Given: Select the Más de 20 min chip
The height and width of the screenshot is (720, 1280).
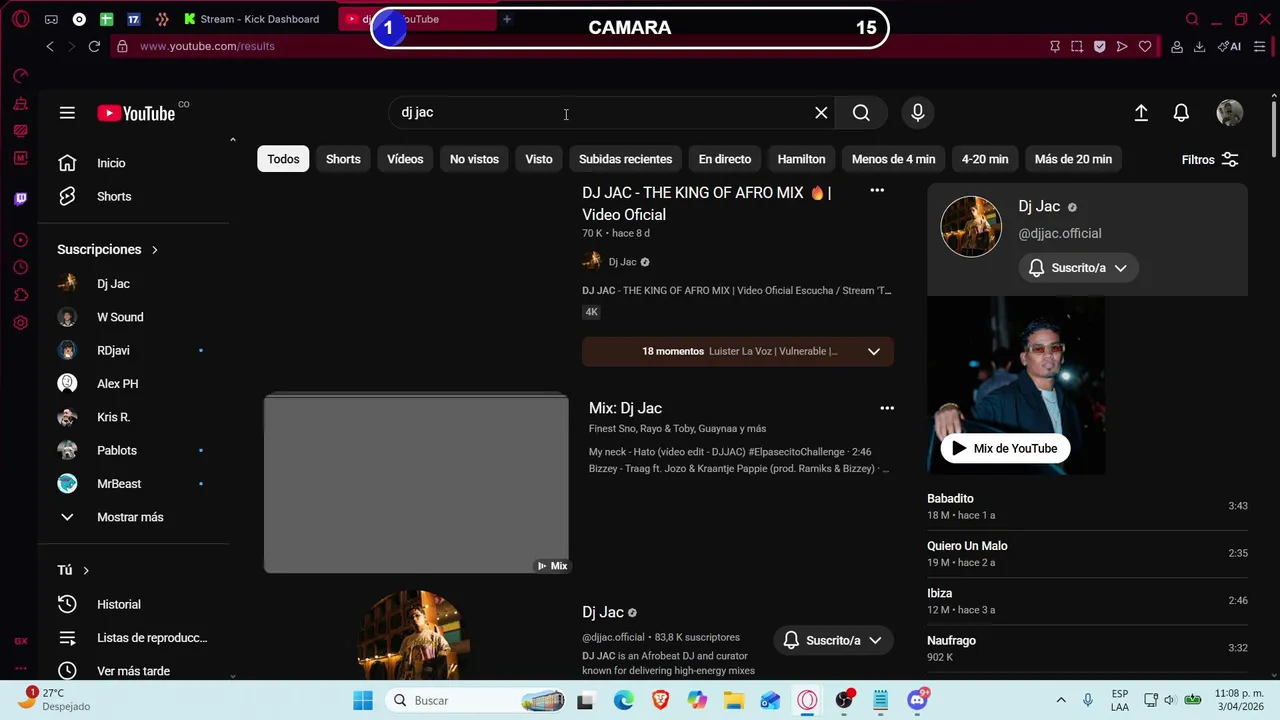Looking at the screenshot, I should point(1073,159).
